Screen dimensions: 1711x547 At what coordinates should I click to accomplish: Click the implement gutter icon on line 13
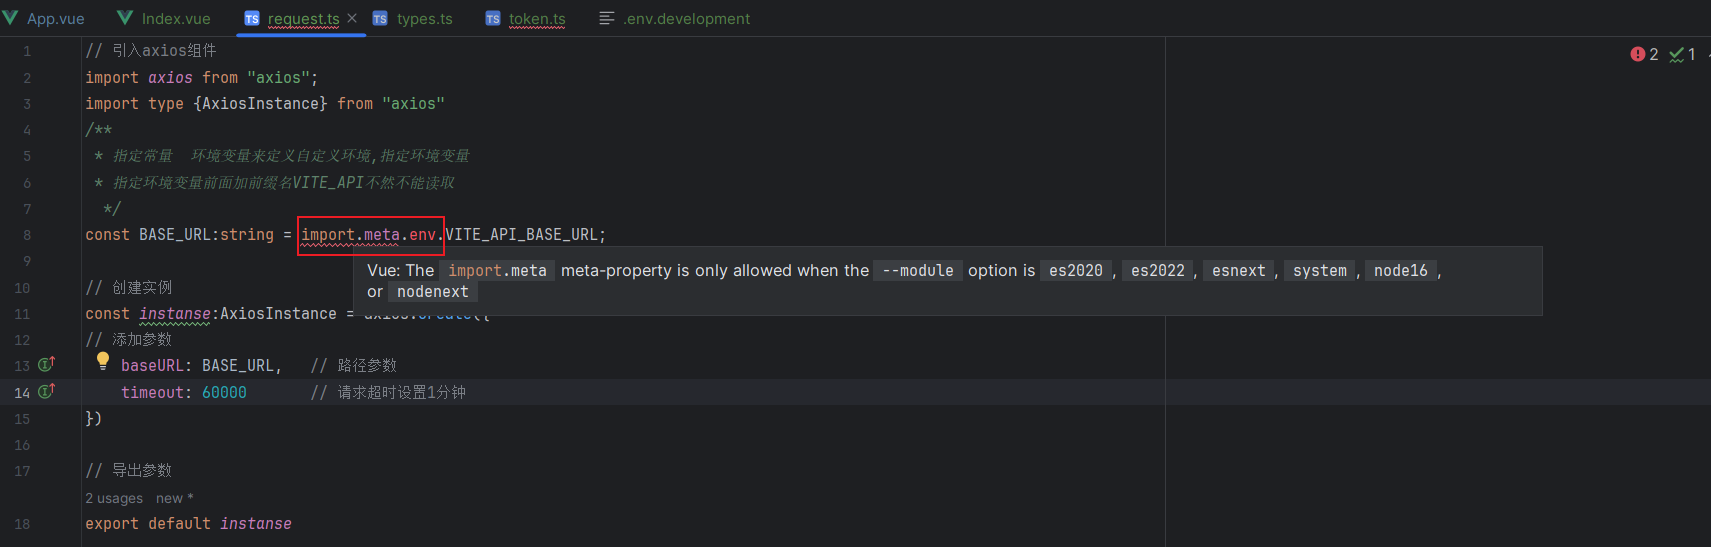(46, 365)
